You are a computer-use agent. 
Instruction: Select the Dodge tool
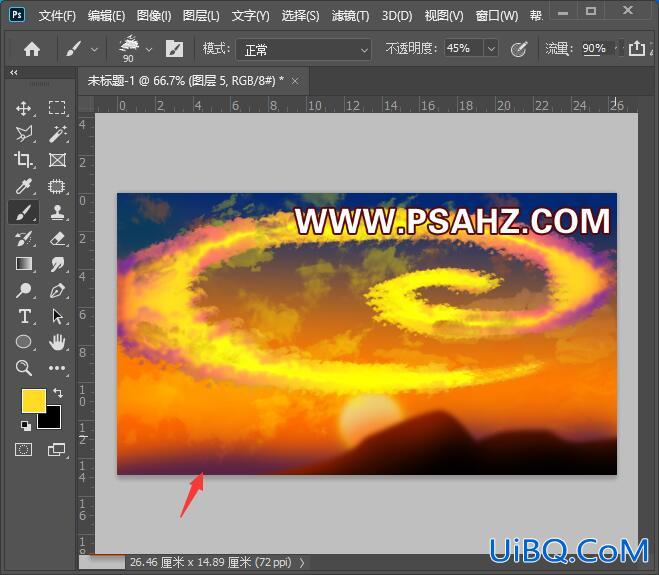point(24,290)
